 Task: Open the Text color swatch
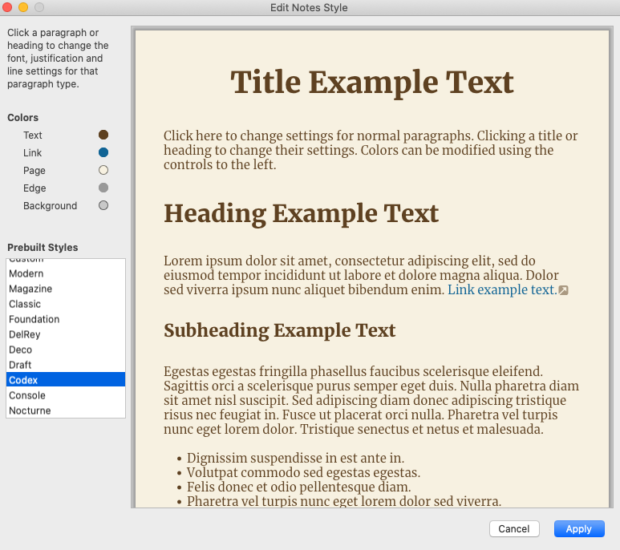click(103, 135)
